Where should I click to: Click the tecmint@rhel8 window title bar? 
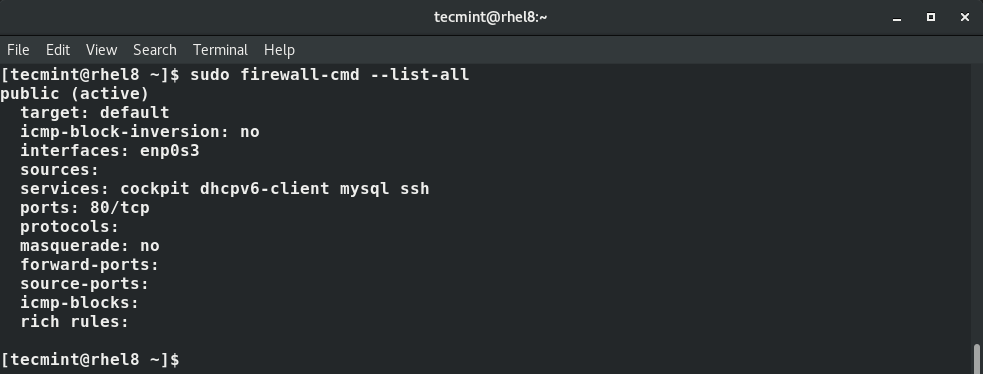(x=491, y=17)
